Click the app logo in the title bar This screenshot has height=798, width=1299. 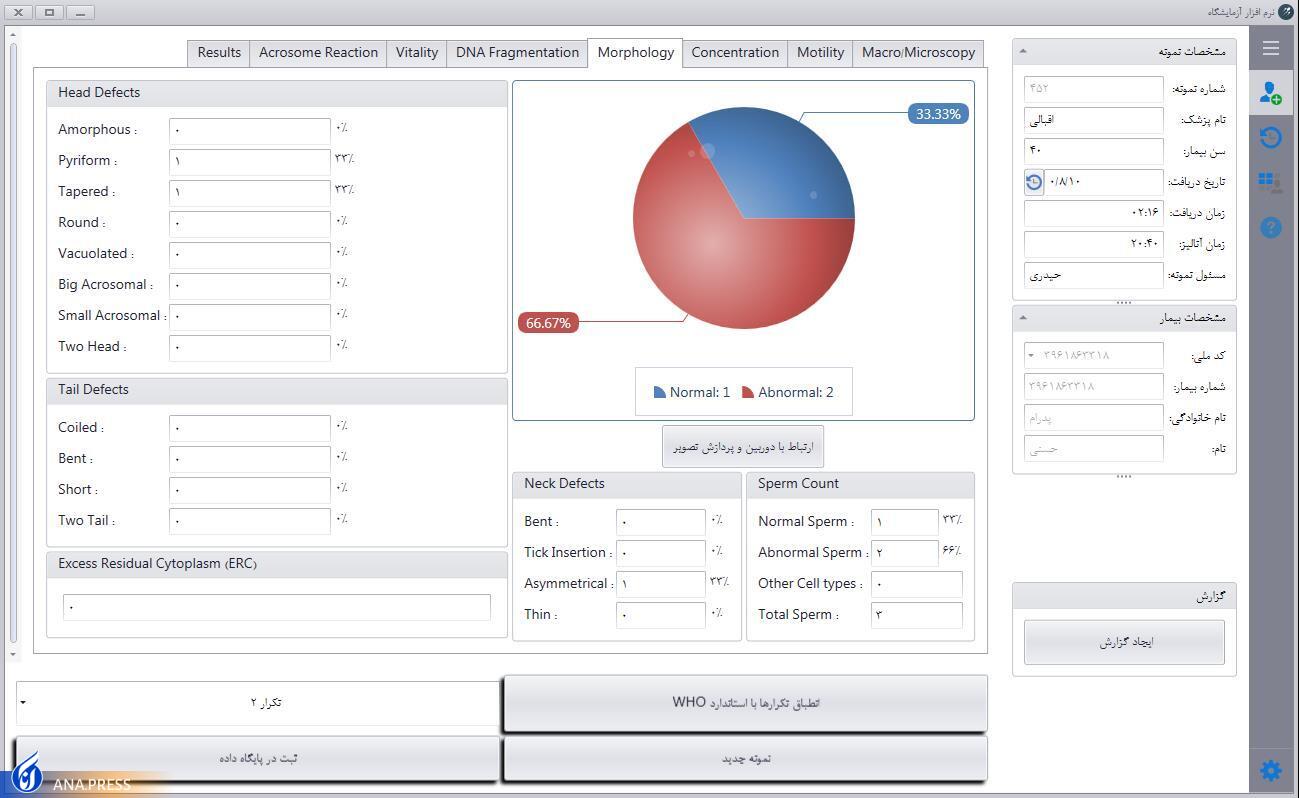click(x=1285, y=12)
